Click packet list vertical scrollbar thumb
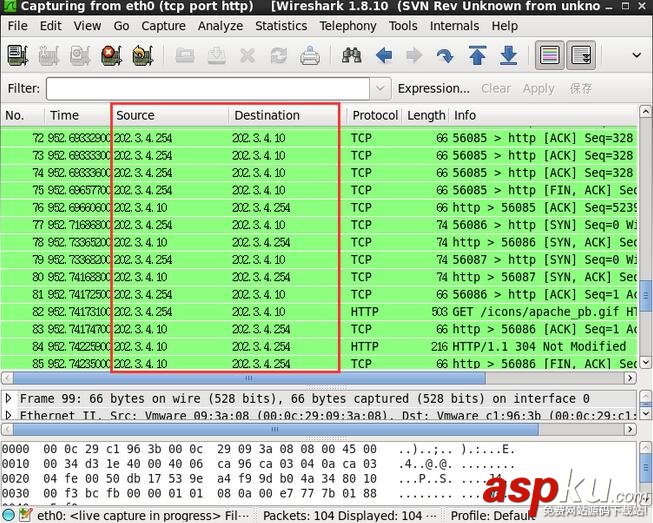653x523 pixels. pyautogui.click(x=645, y=296)
